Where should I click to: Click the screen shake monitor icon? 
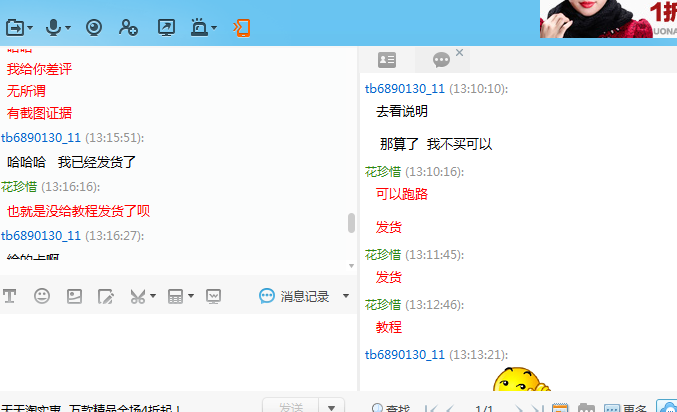213,296
